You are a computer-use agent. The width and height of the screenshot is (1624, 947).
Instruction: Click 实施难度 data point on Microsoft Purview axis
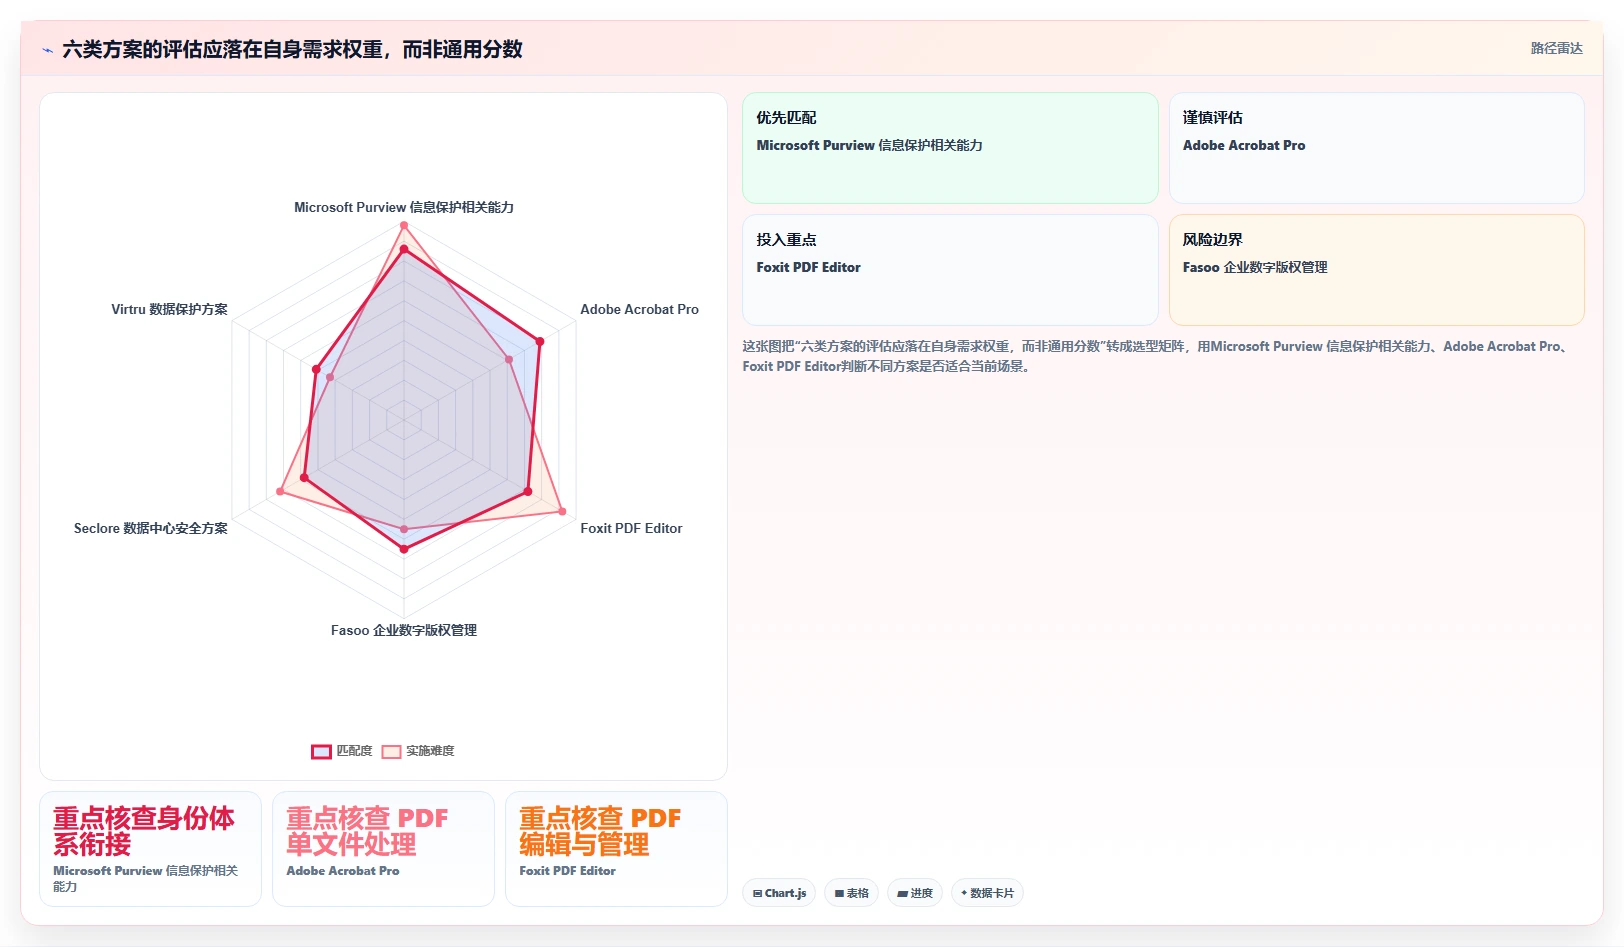(x=404, y=225)
